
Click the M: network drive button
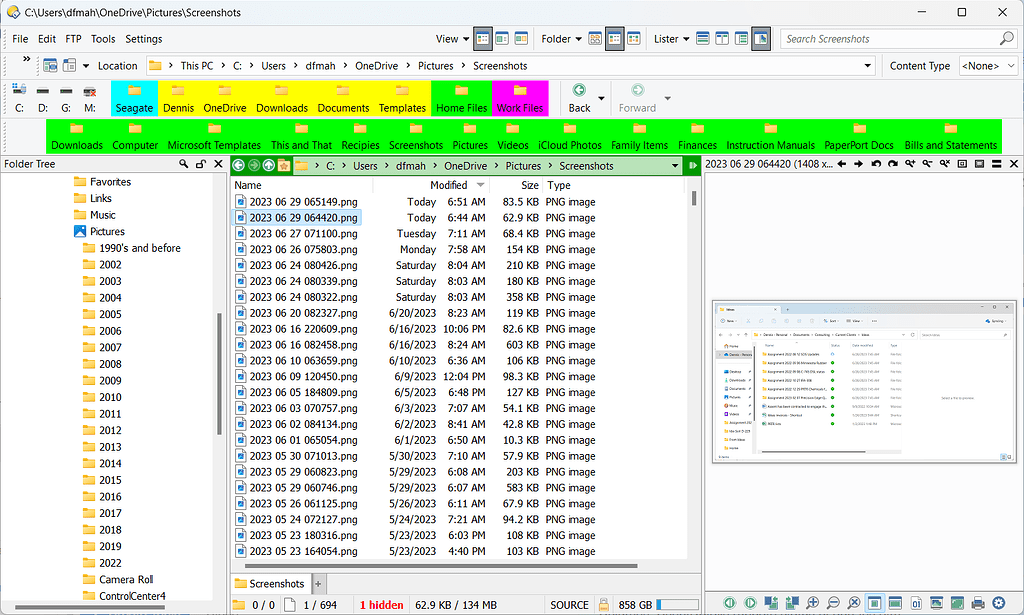pos(90,98)
